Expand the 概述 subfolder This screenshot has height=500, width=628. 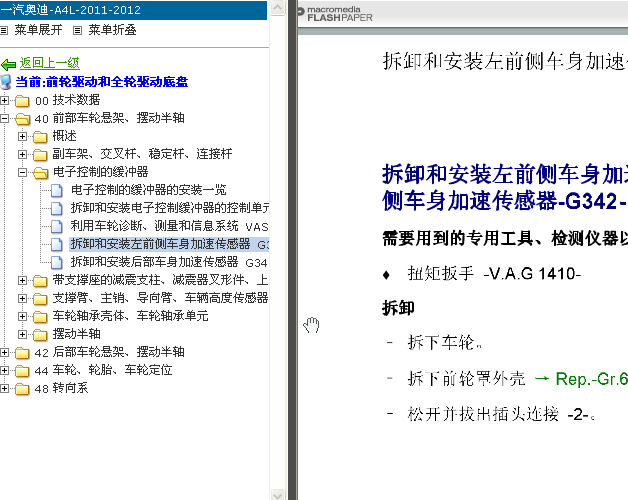[22, 136]
